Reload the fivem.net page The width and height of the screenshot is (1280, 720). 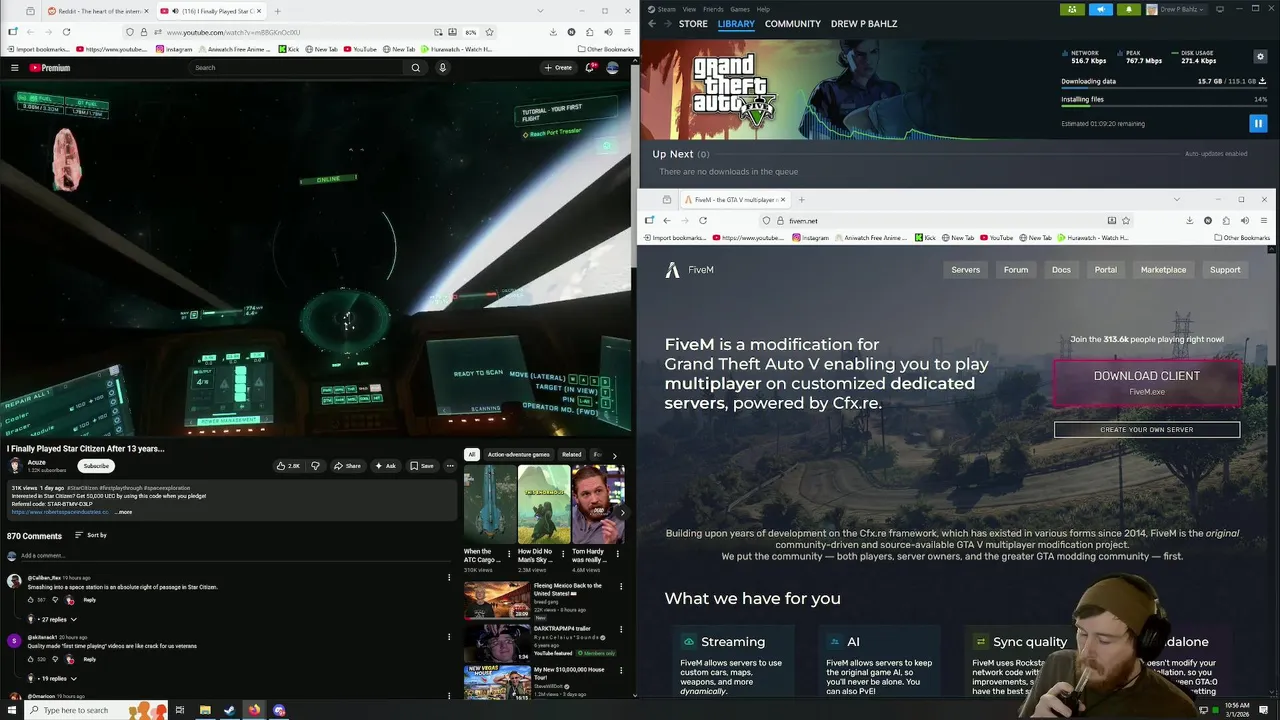(x=703, y=220)
